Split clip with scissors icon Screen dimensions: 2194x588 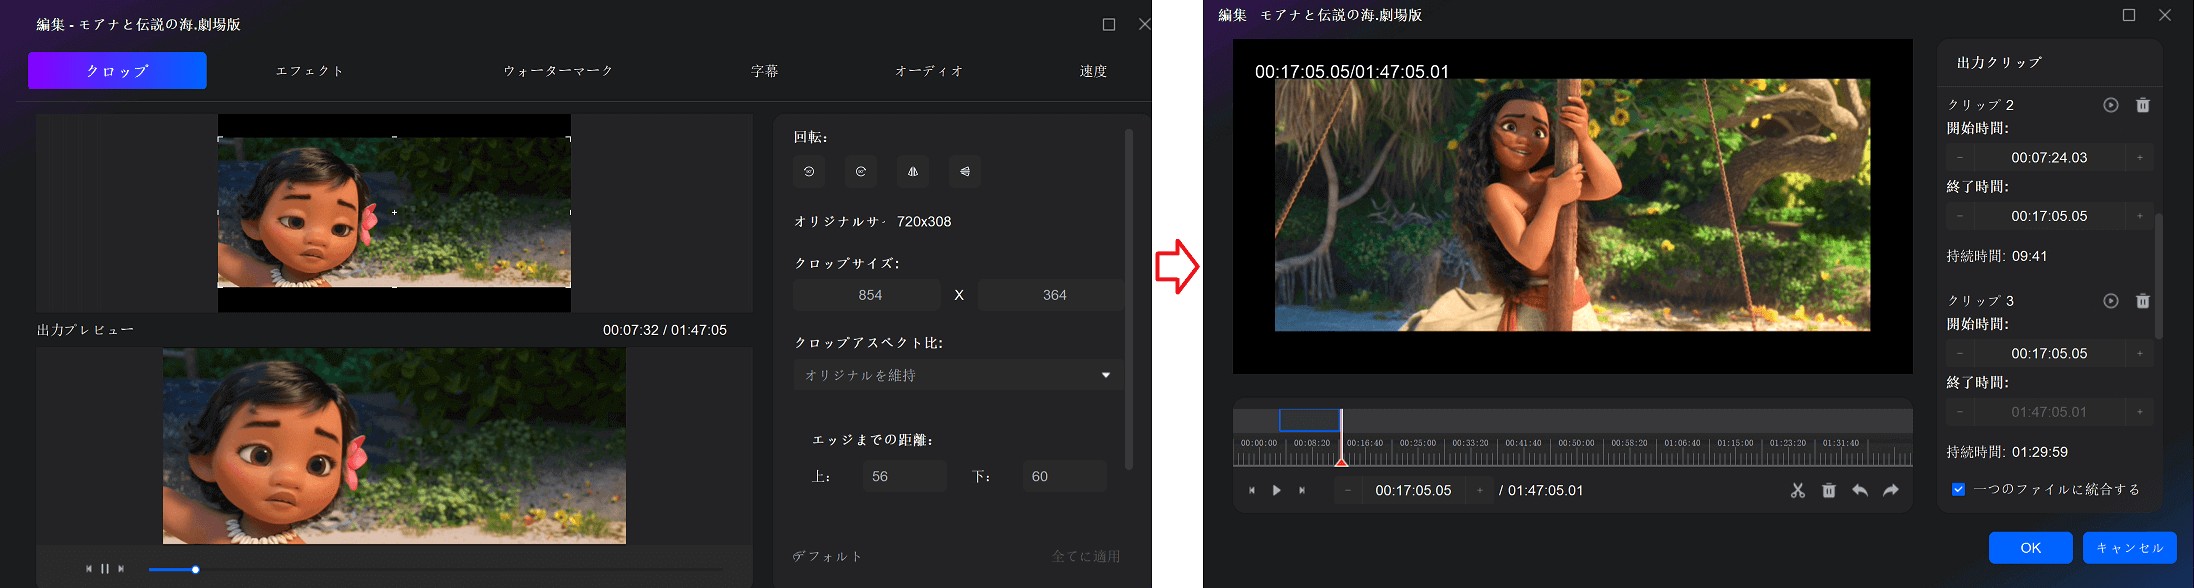(x=1797, y=491)
